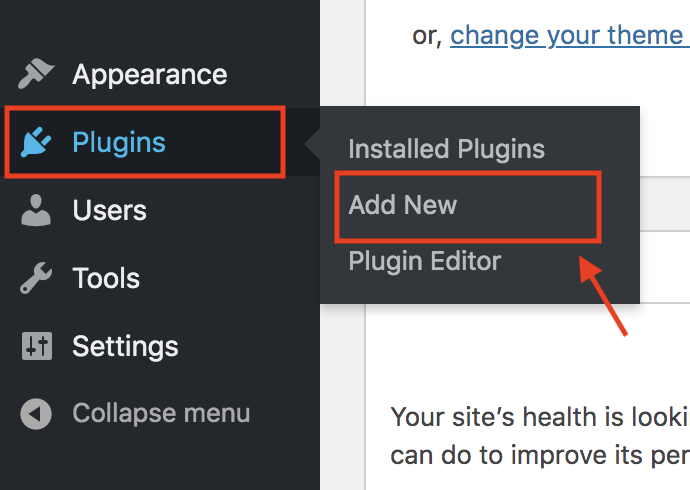Click the Settings sliders icon

point(37,346)
